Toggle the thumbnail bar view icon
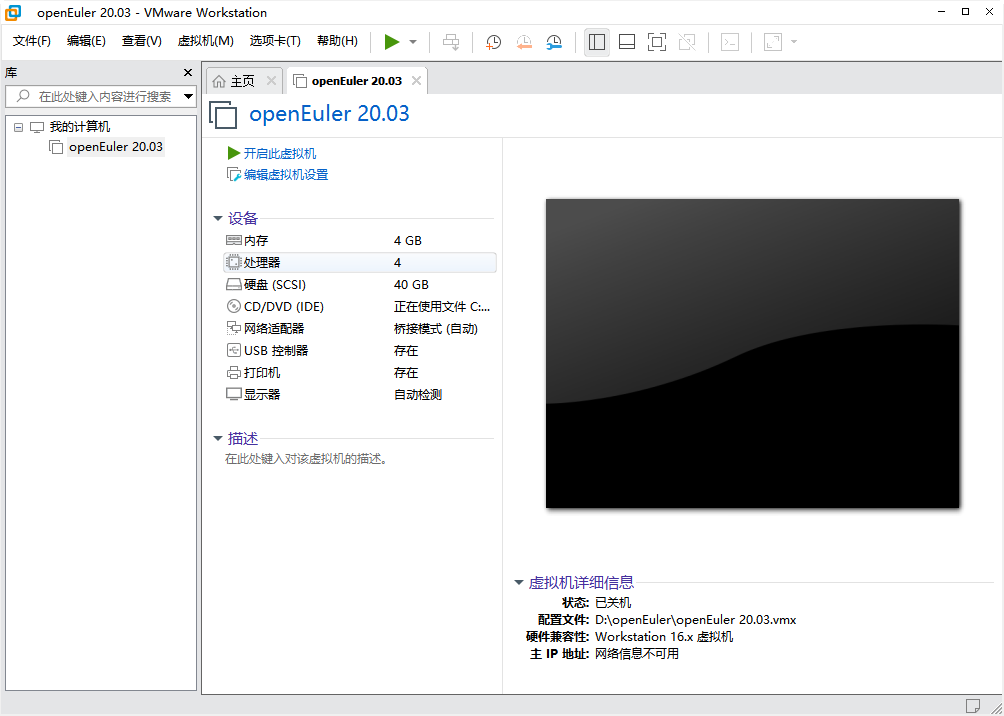The height and width of the screenshot is (716, 1004). click(x=627, y=42)
